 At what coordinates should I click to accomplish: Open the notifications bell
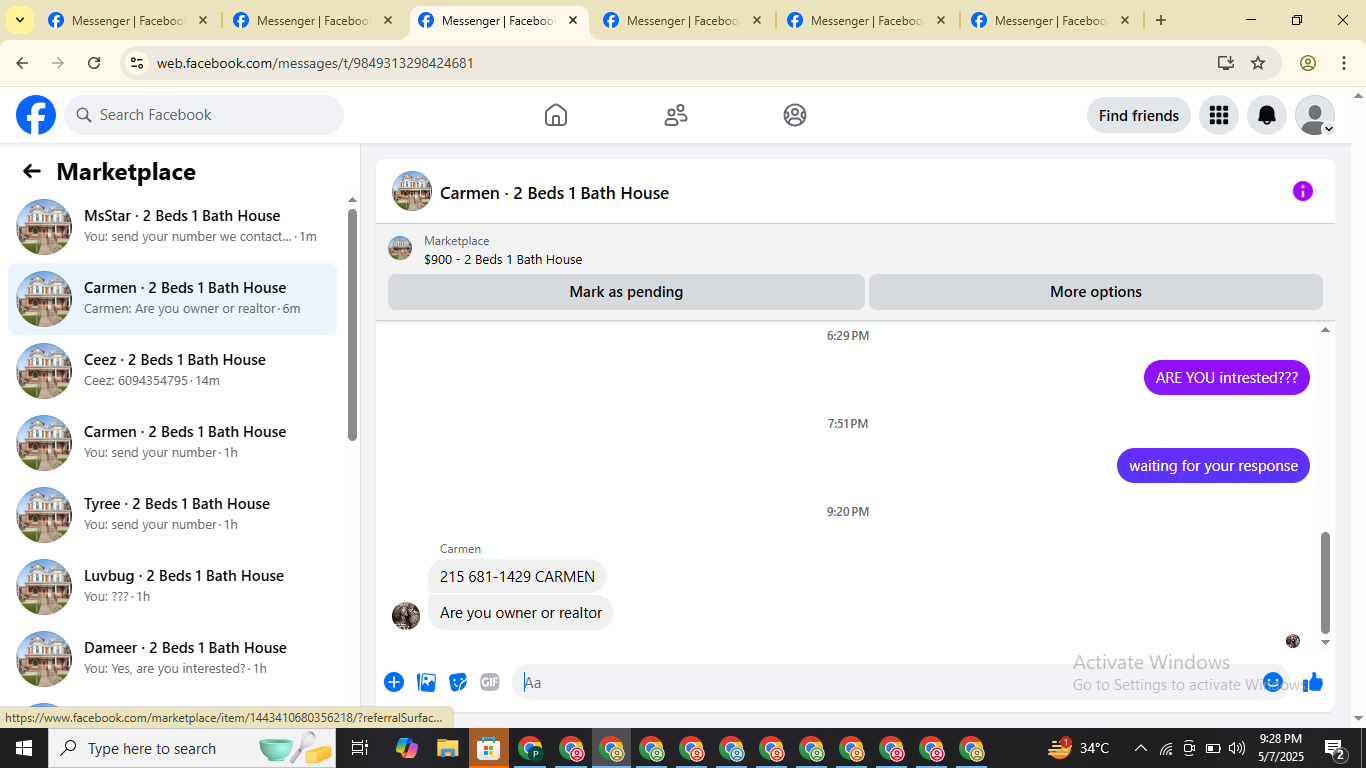(x=1267, y=115)
